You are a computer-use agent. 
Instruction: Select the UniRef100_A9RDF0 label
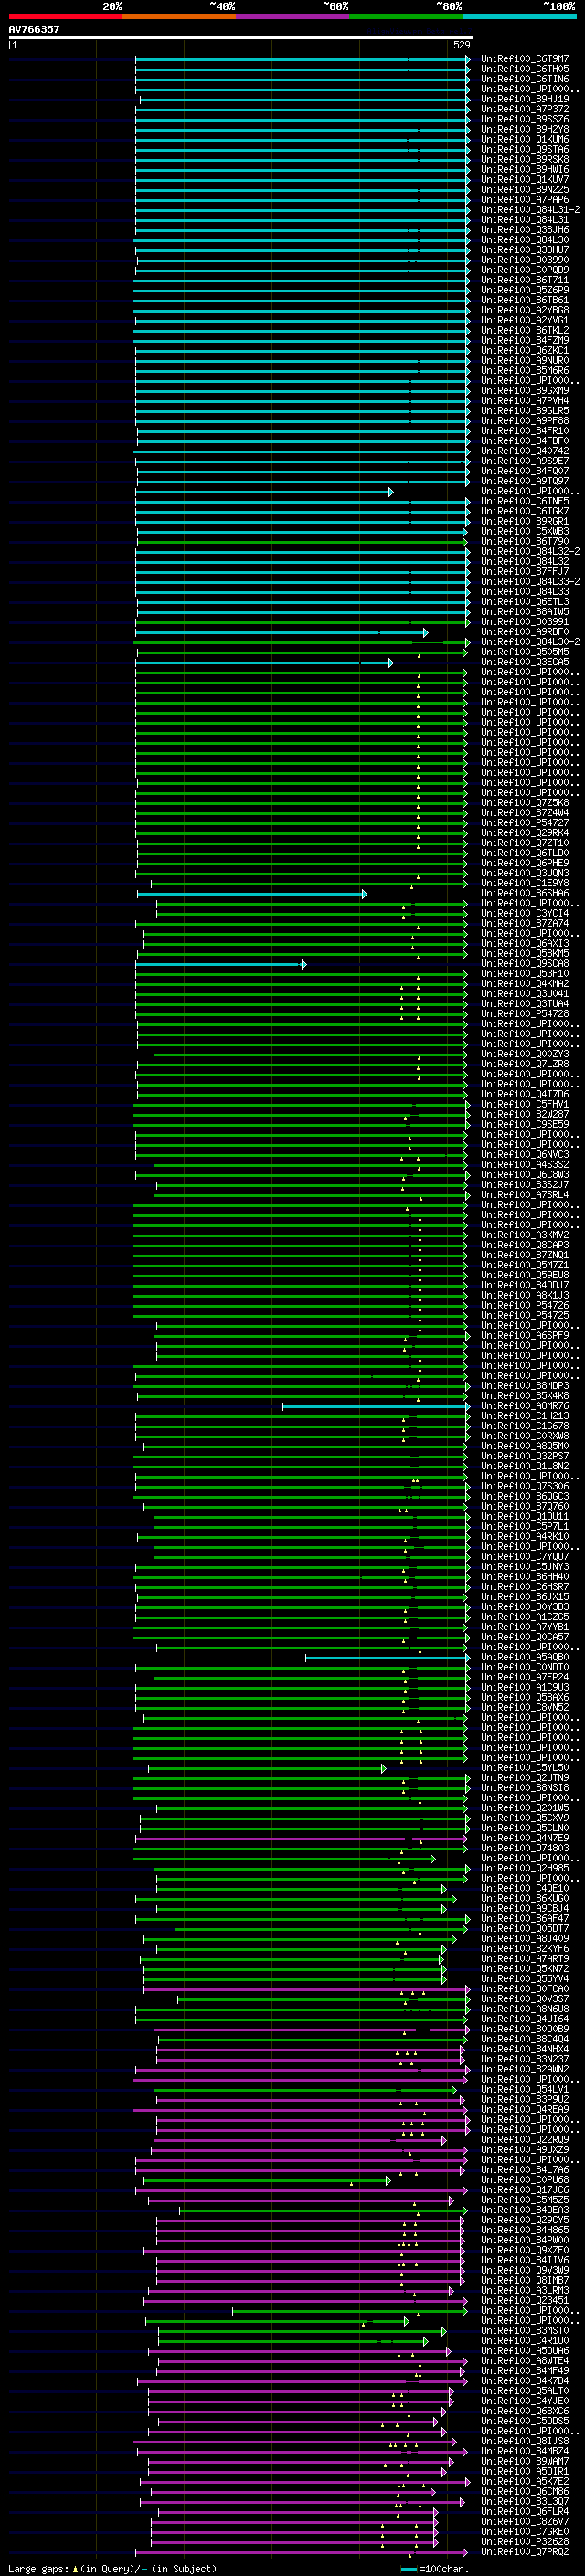pos(524,632)
